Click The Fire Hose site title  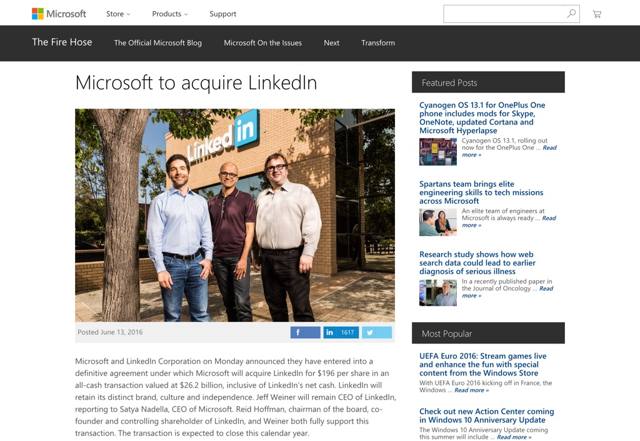[x=61, y=43]
